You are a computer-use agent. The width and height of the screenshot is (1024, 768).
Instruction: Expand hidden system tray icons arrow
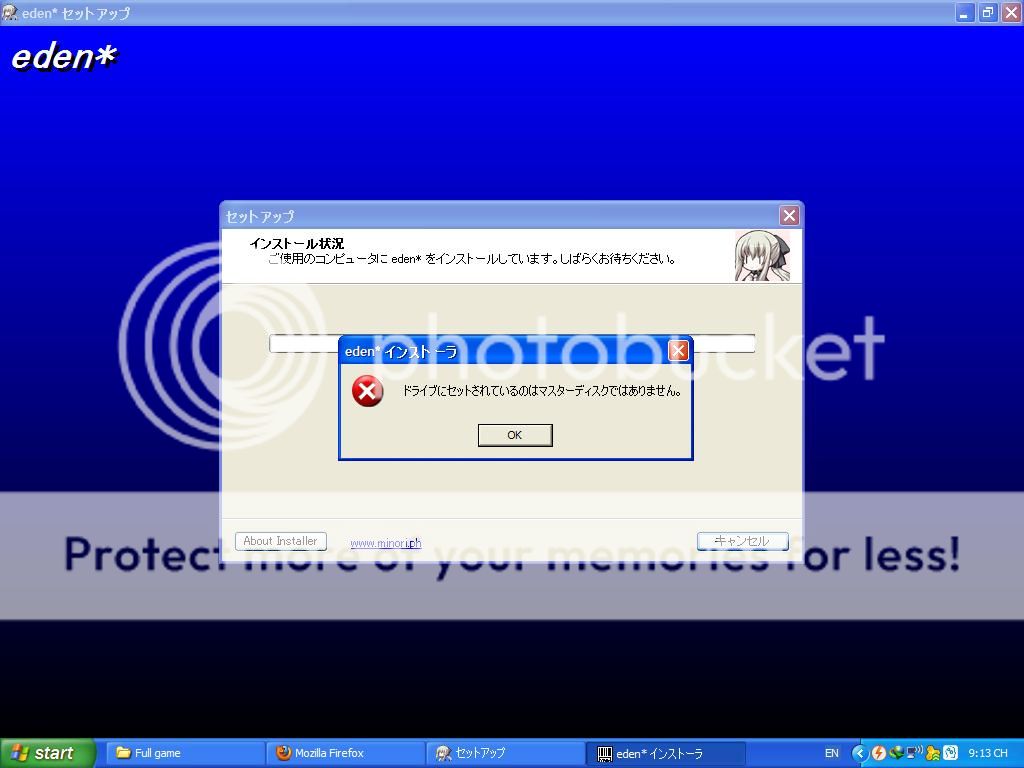tap(859, 753)
